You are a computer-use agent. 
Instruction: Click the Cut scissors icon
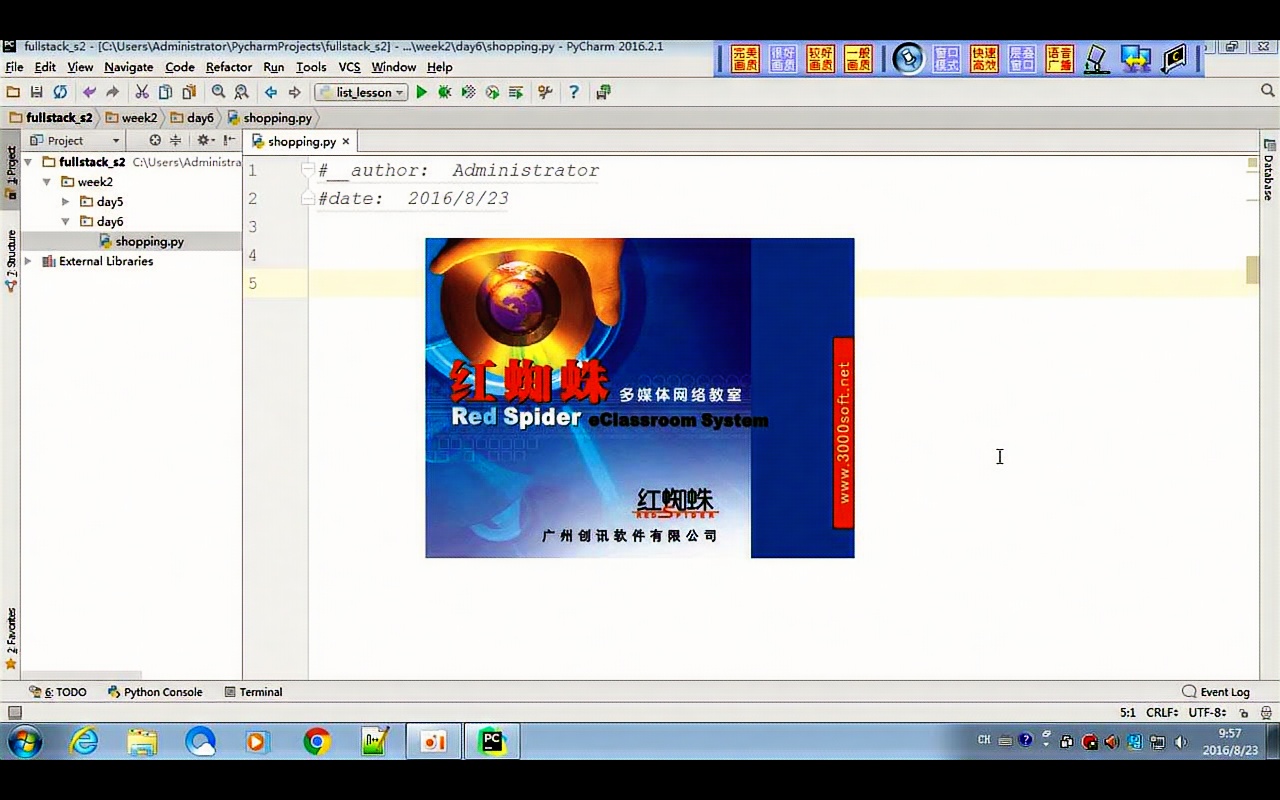coord(143,92)
